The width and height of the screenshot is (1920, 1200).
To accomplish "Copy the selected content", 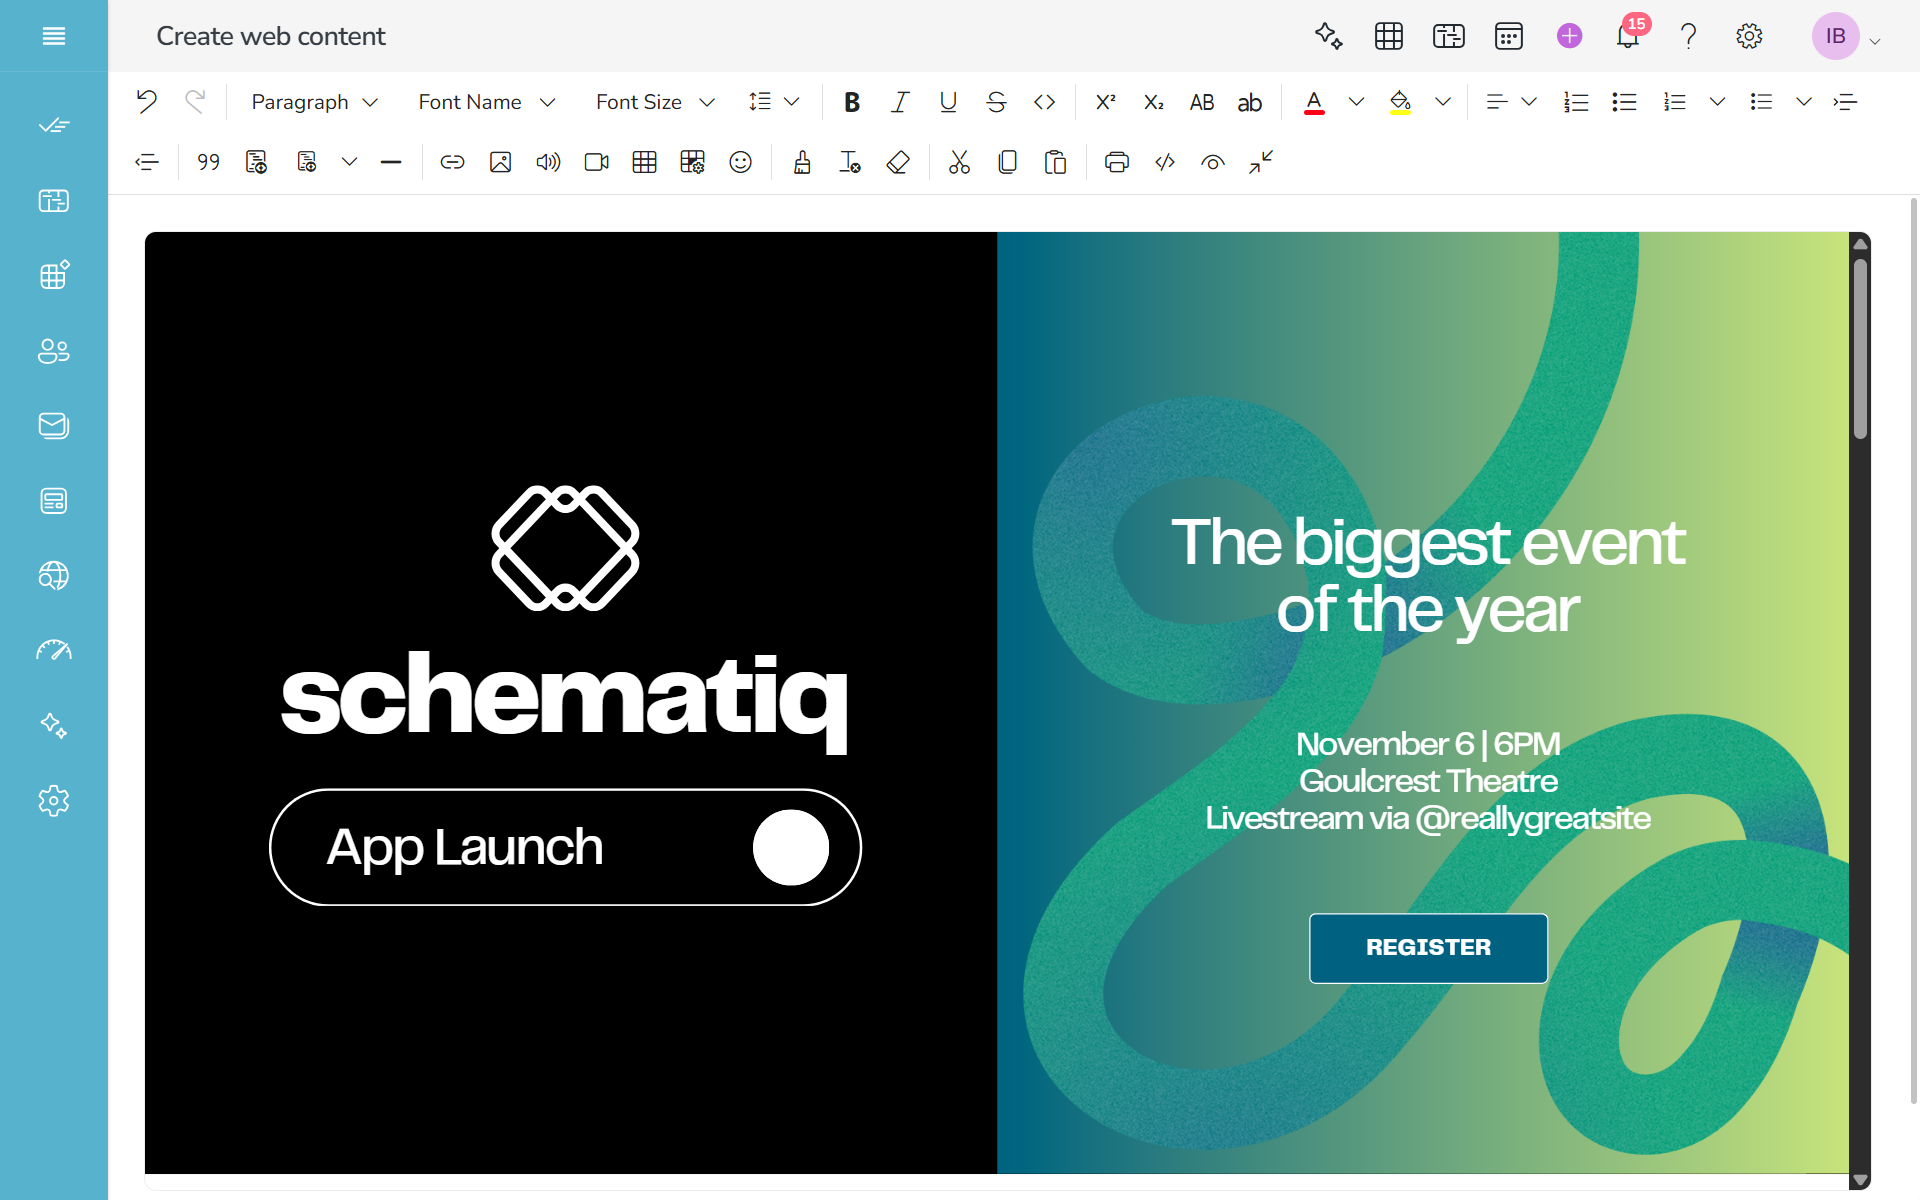I will (1007, 162).
